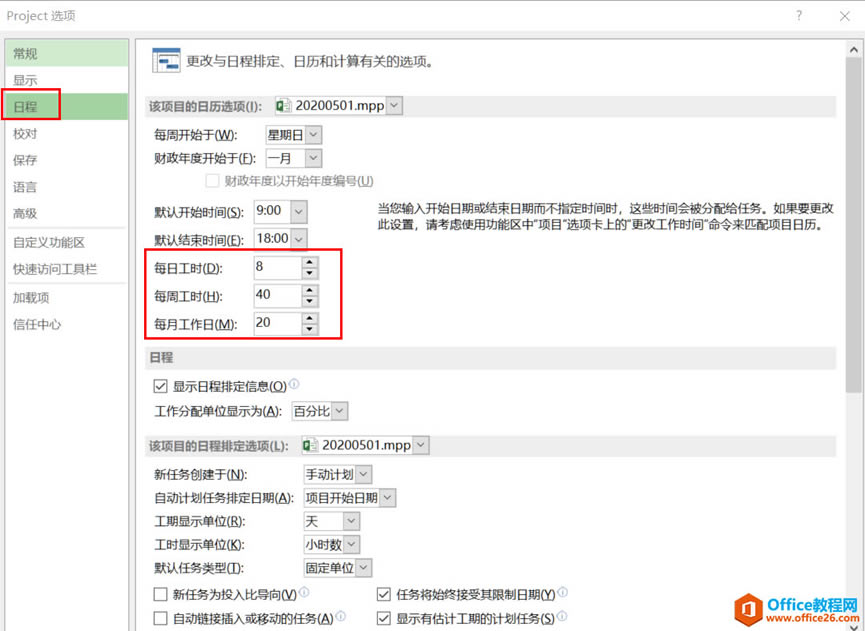Decrease 每日工时 with down arrow
Viewport: 865px width, 631px height.
[x=310, y=273]
